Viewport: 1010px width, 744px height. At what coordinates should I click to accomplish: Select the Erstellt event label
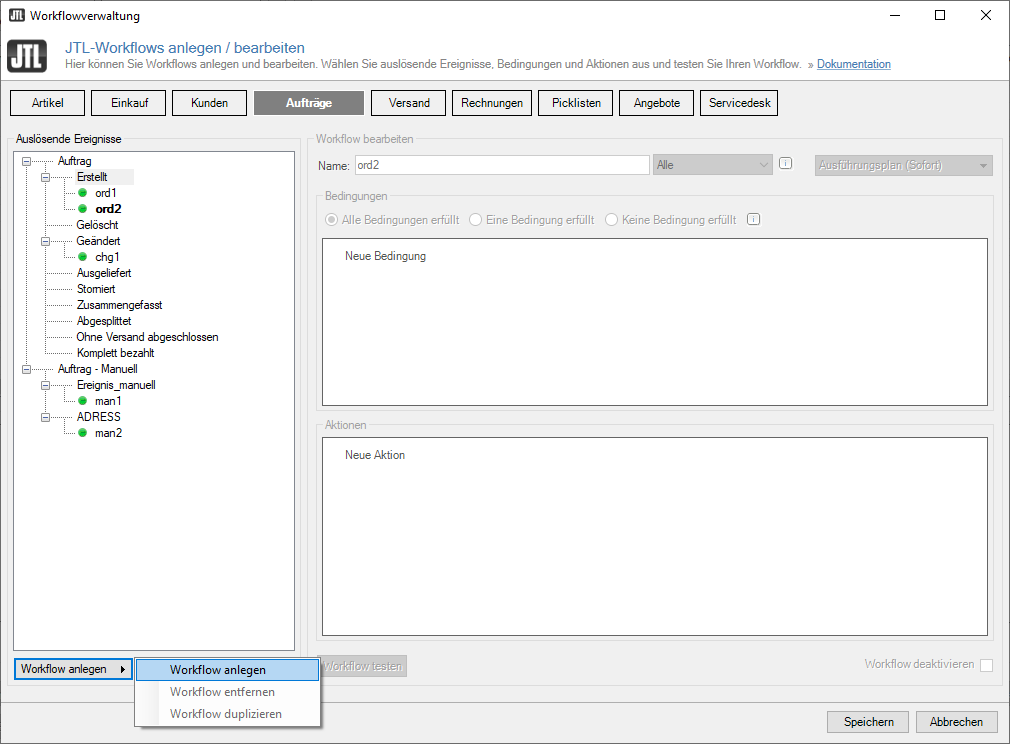[92, 176]
